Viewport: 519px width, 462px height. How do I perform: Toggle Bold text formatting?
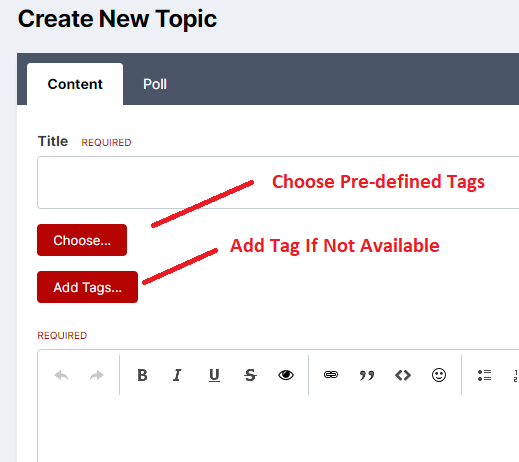(142, 375)
